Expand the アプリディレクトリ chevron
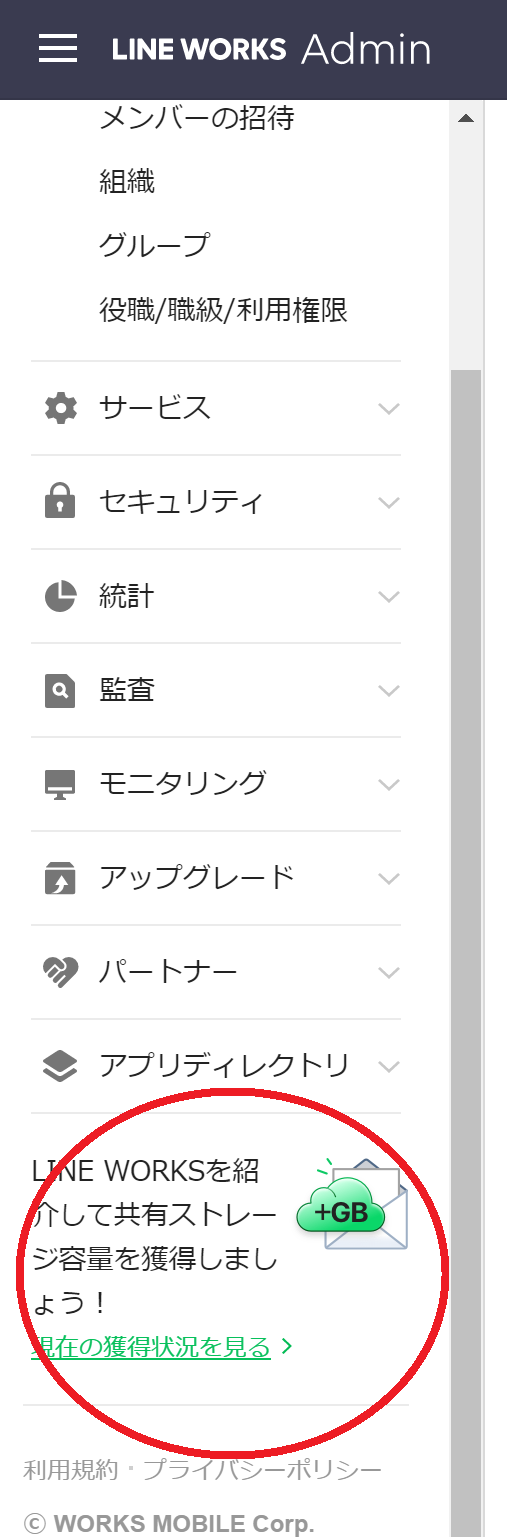This screenshot has width=507, height=1537. pos(389,1066)
